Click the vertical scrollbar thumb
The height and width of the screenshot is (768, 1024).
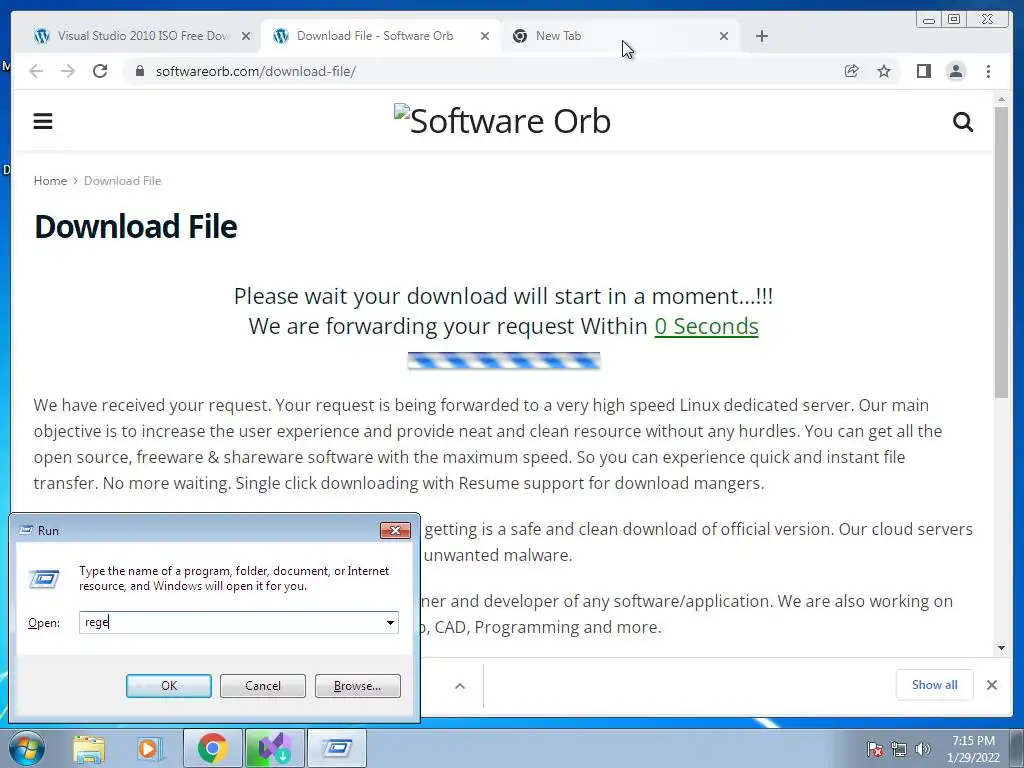(1001, 252)
